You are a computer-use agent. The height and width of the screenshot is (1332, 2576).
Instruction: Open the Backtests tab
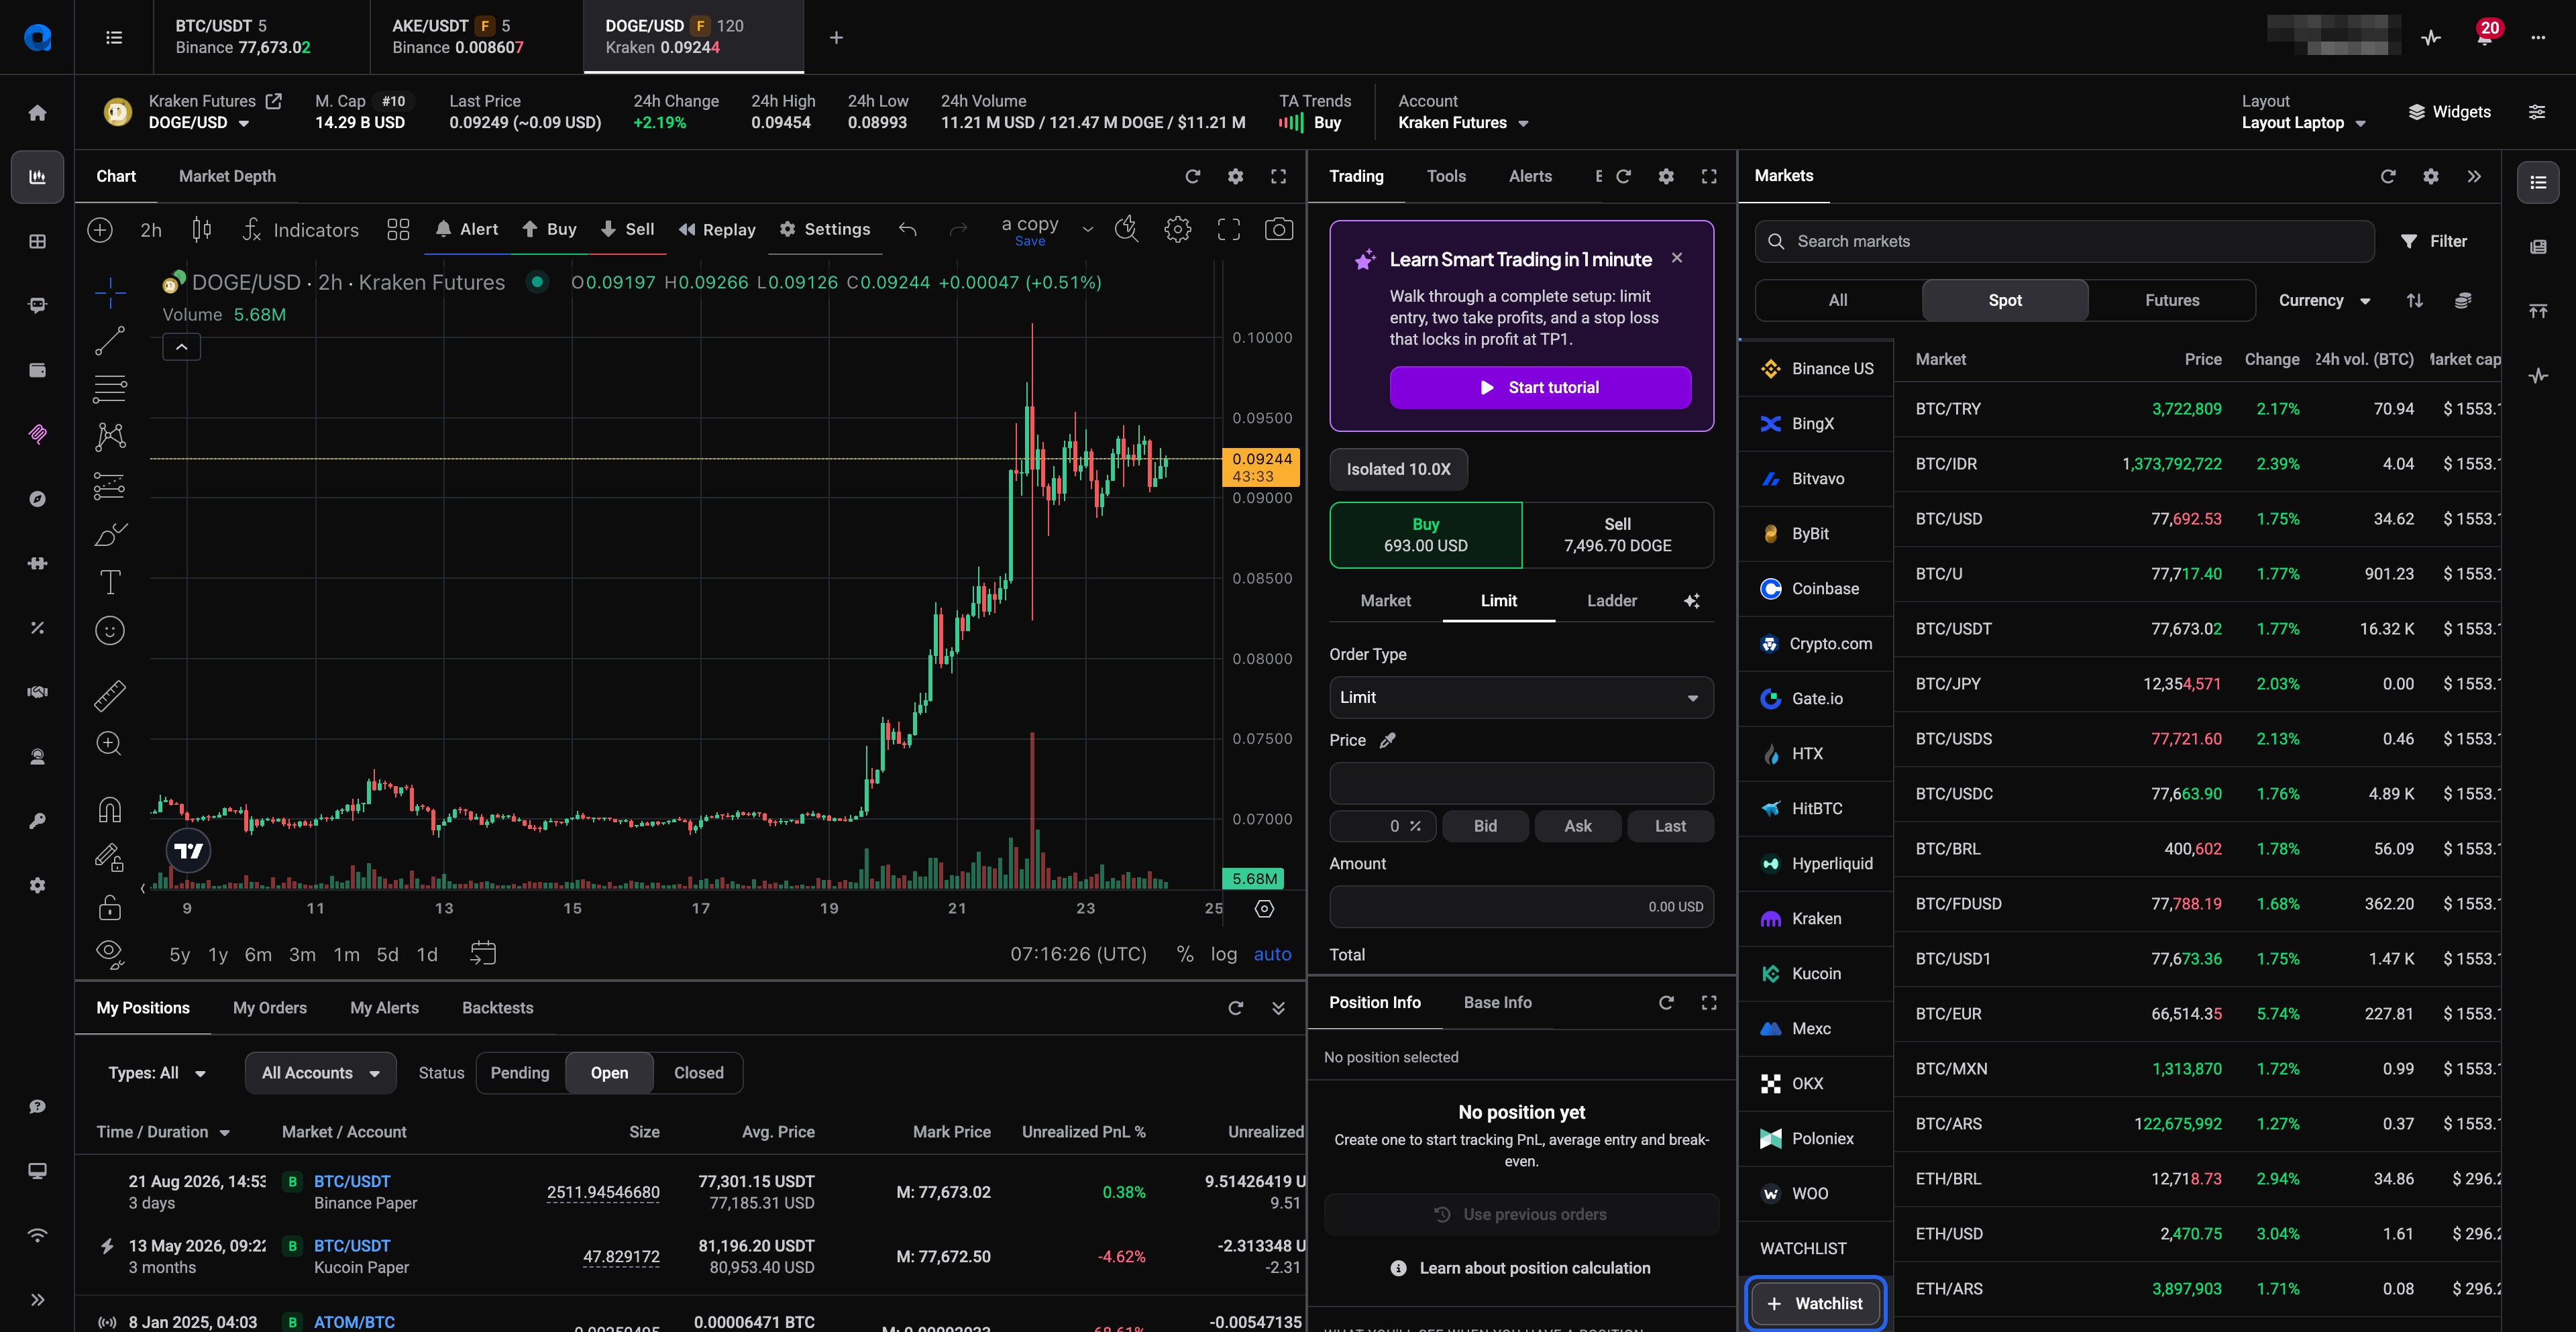point(497,1008)
